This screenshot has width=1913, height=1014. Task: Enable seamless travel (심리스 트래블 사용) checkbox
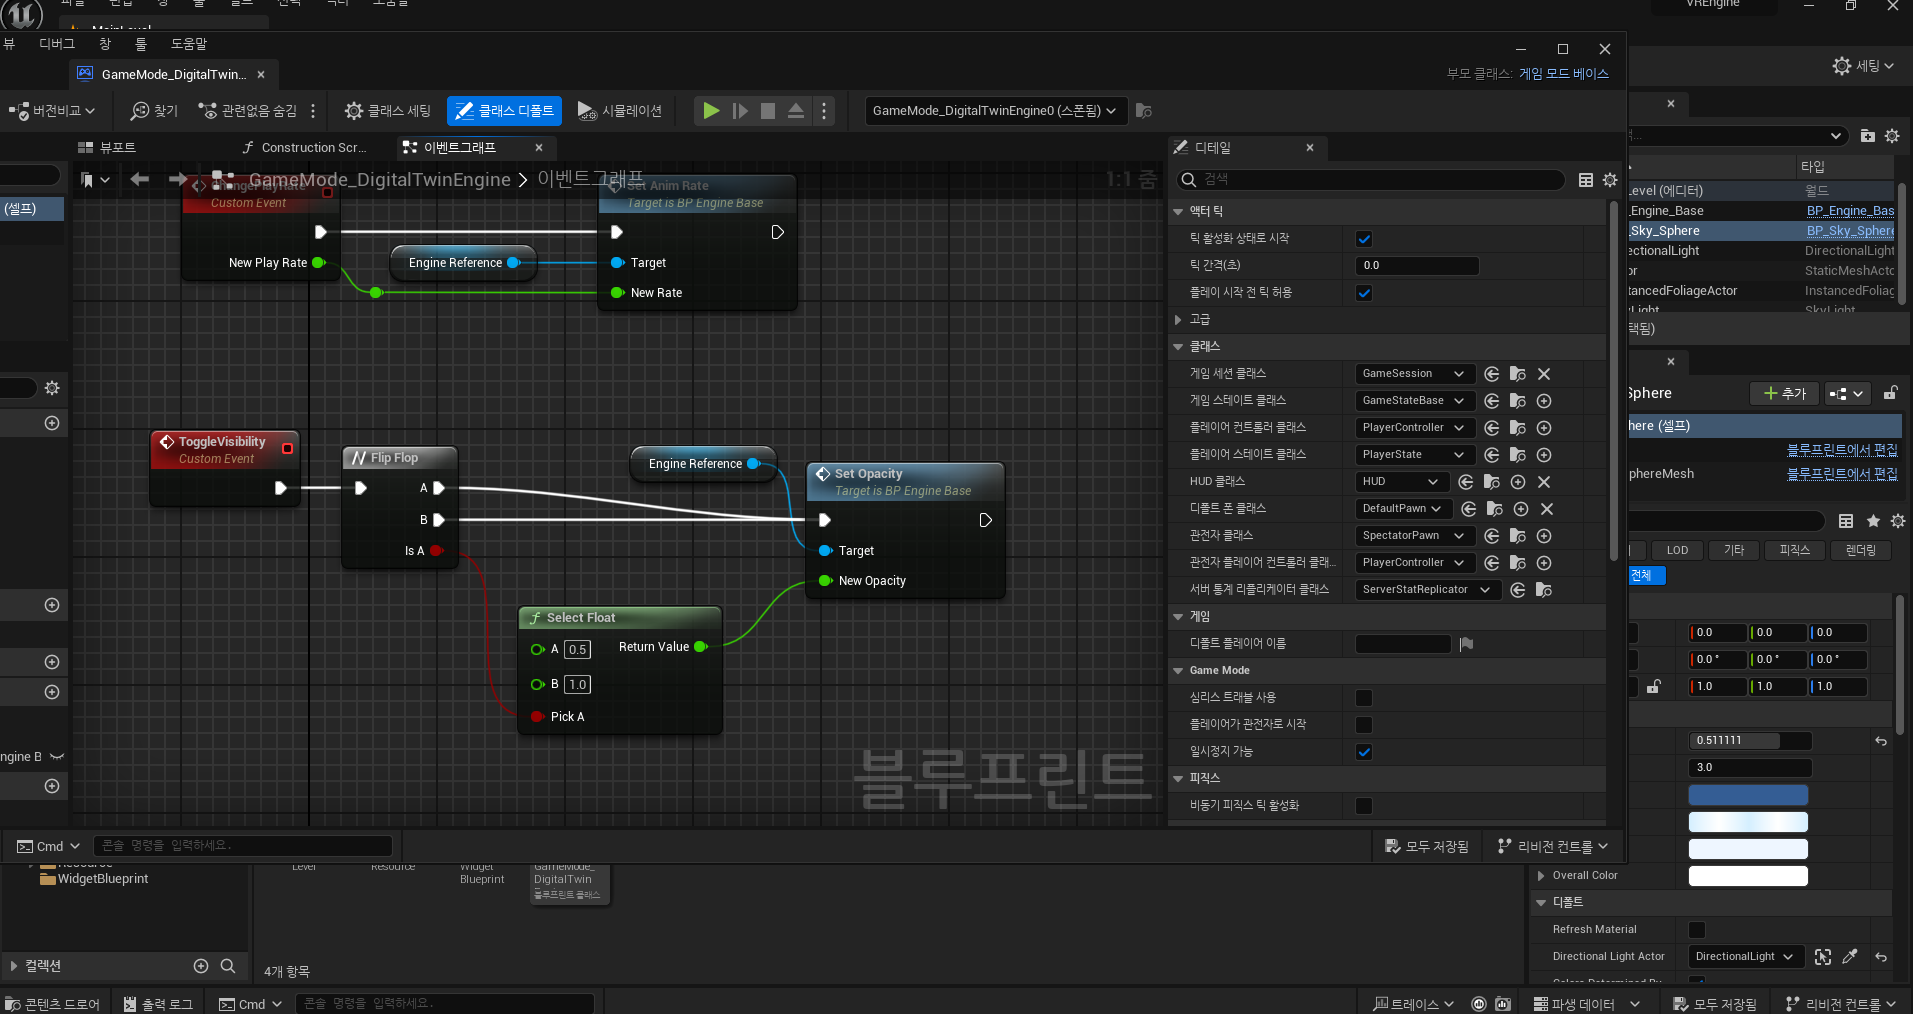point(1364,698)
